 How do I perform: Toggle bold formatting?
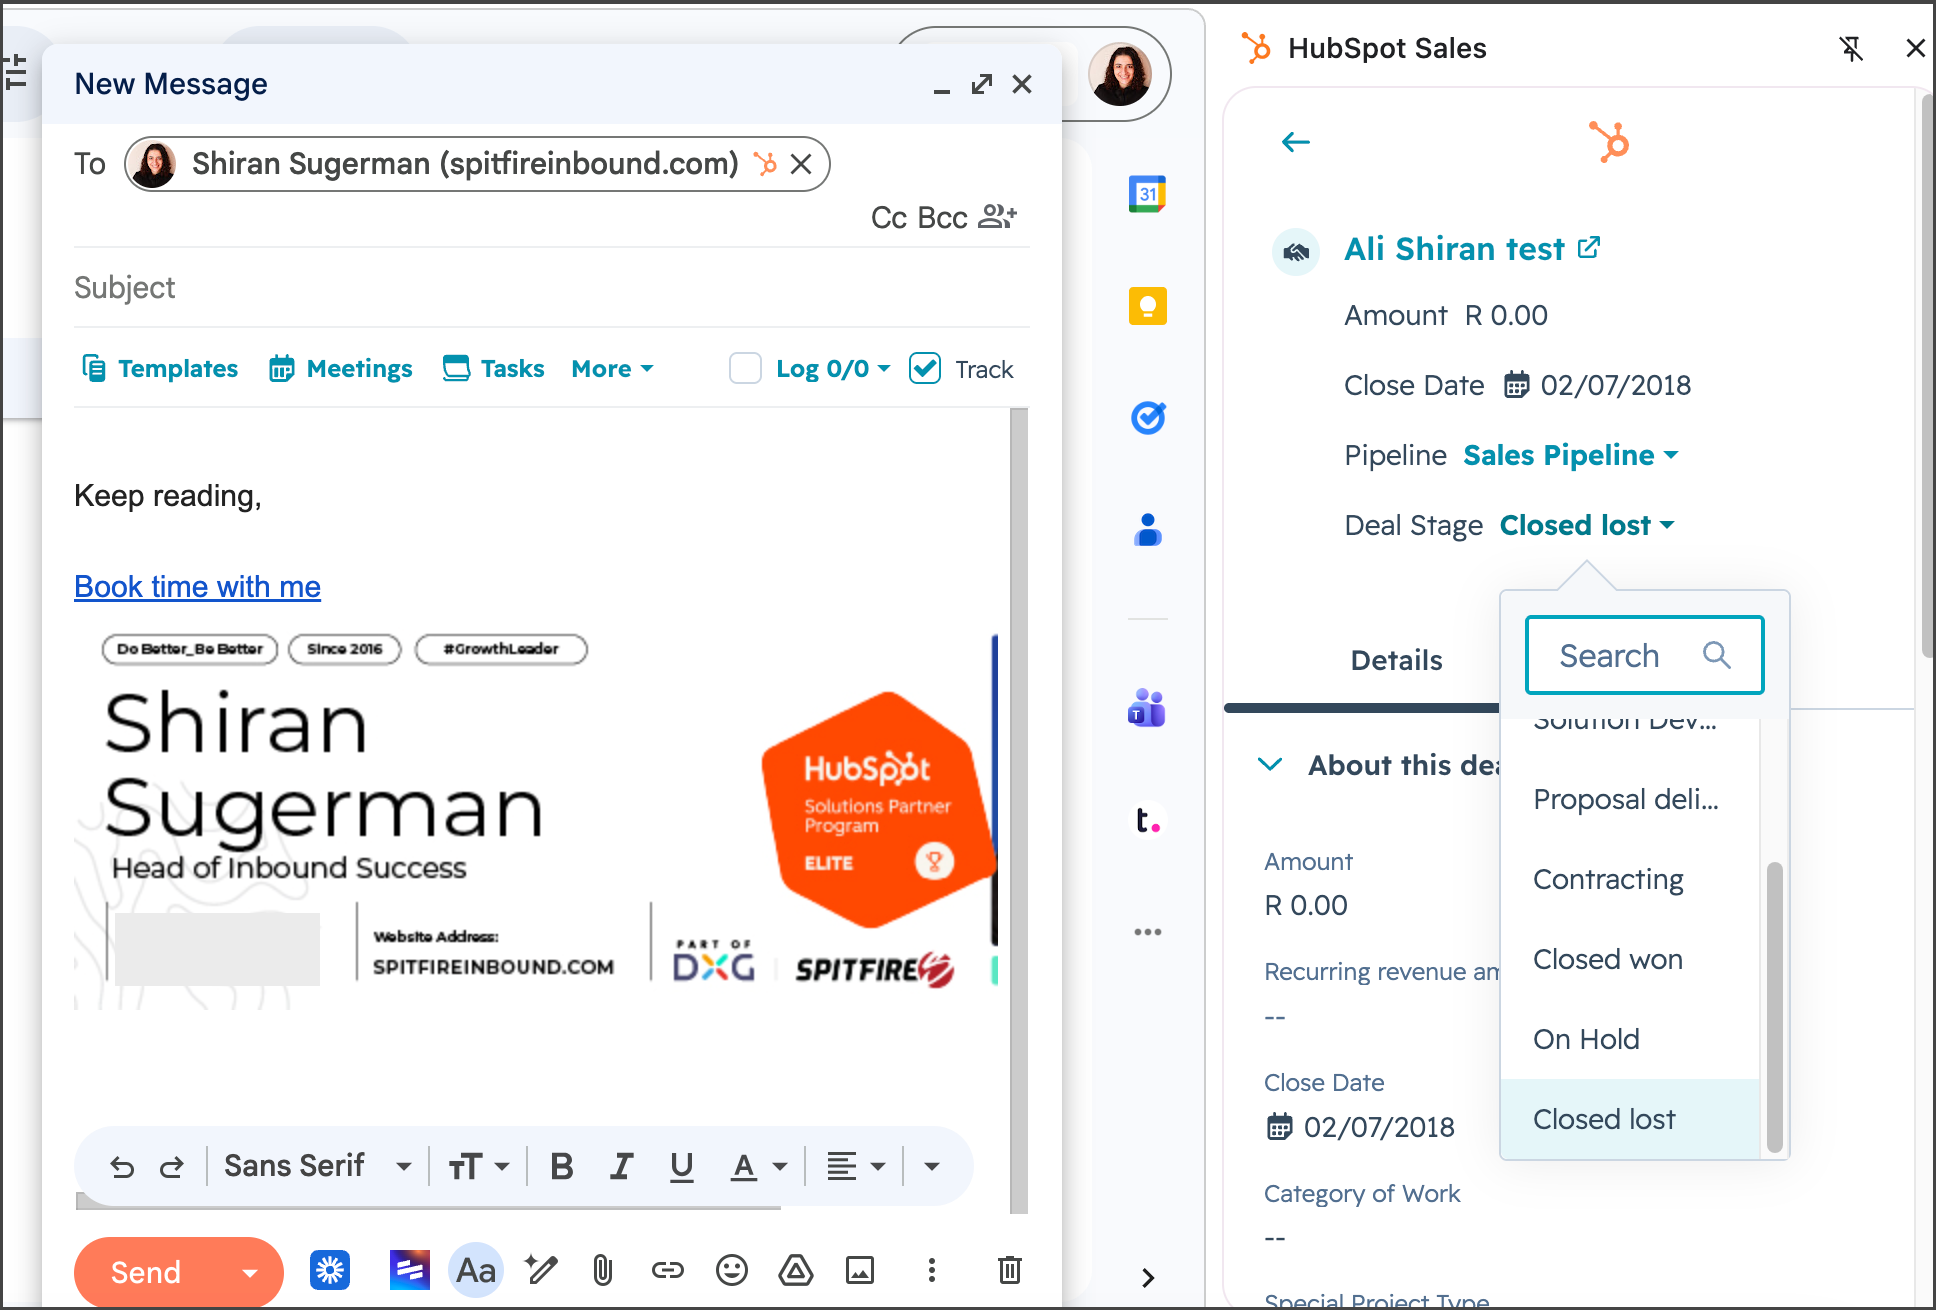pos(562,1166)
